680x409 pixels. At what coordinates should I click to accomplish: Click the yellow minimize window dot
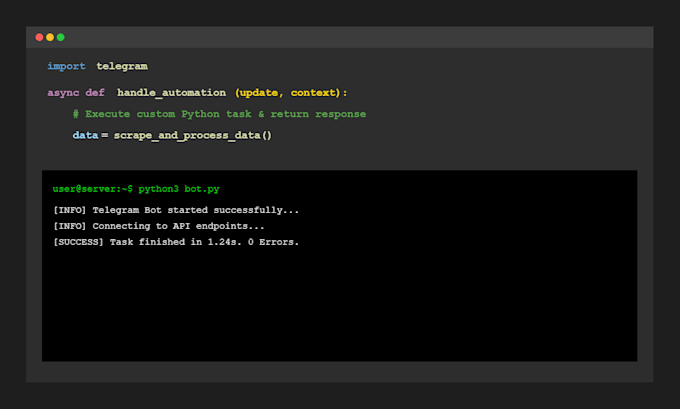50,37
